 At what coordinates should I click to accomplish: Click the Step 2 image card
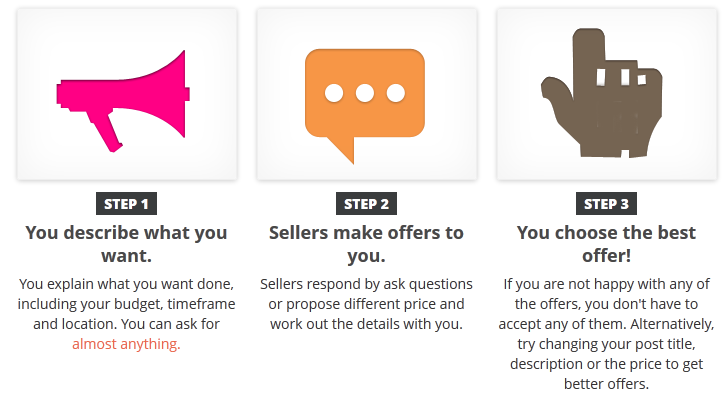367,94
